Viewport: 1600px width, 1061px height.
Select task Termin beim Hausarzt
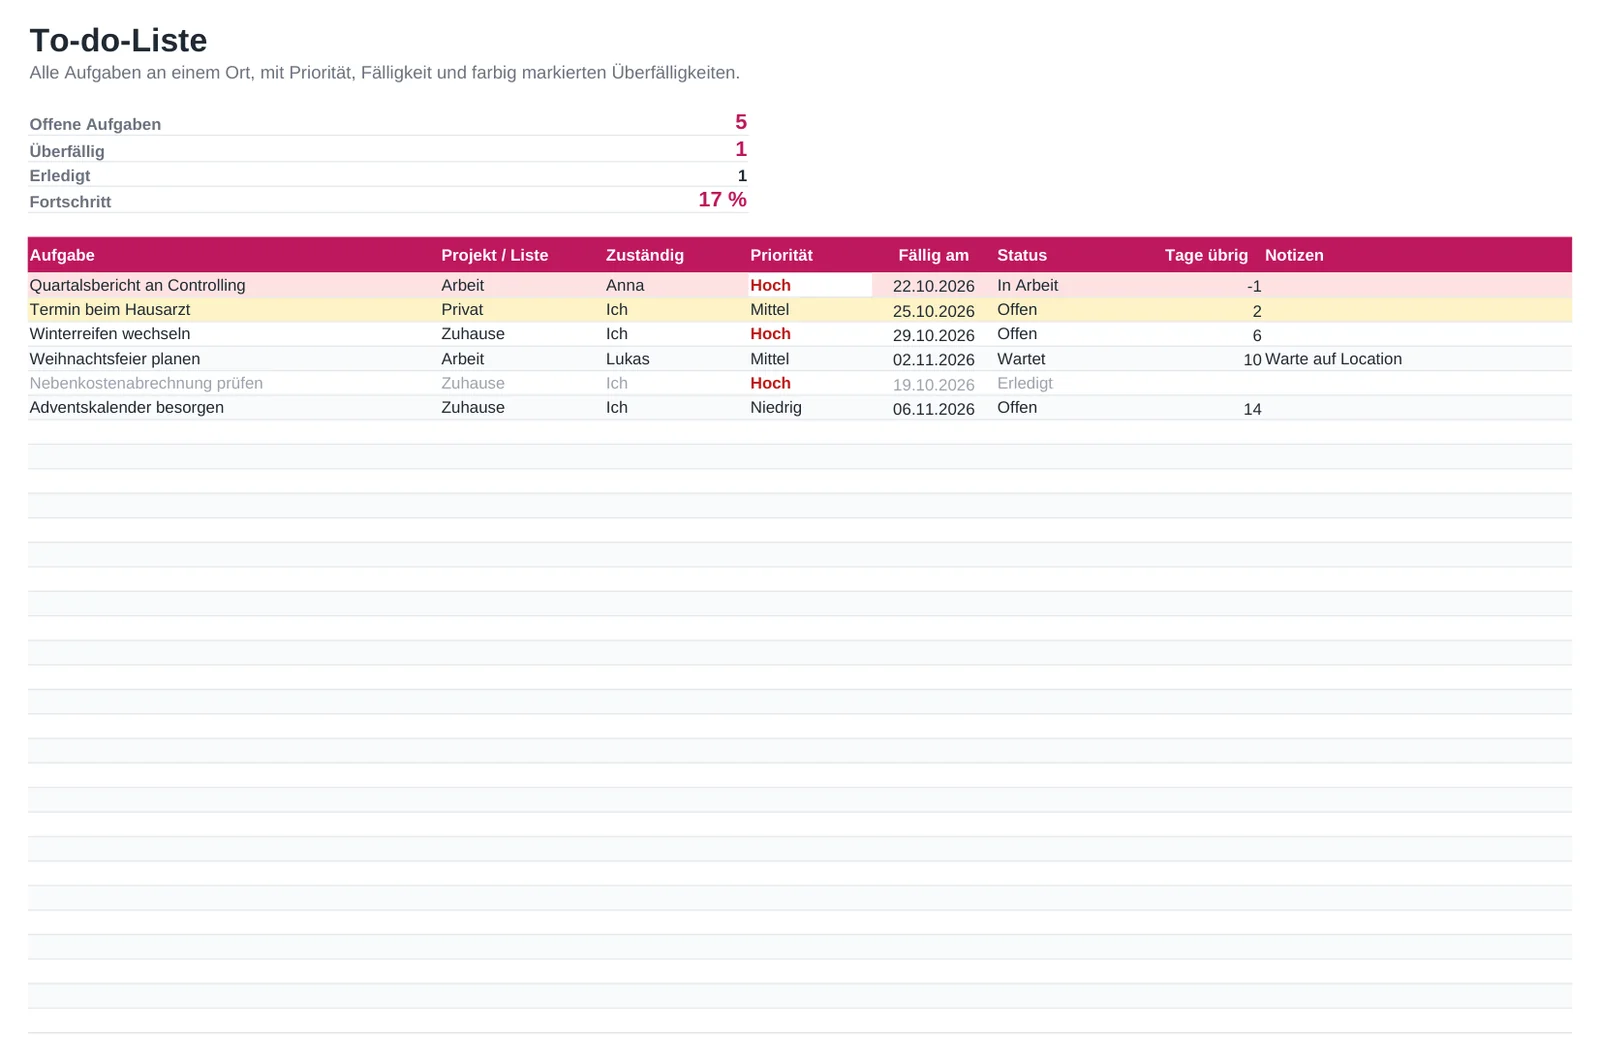click(109, 310)
